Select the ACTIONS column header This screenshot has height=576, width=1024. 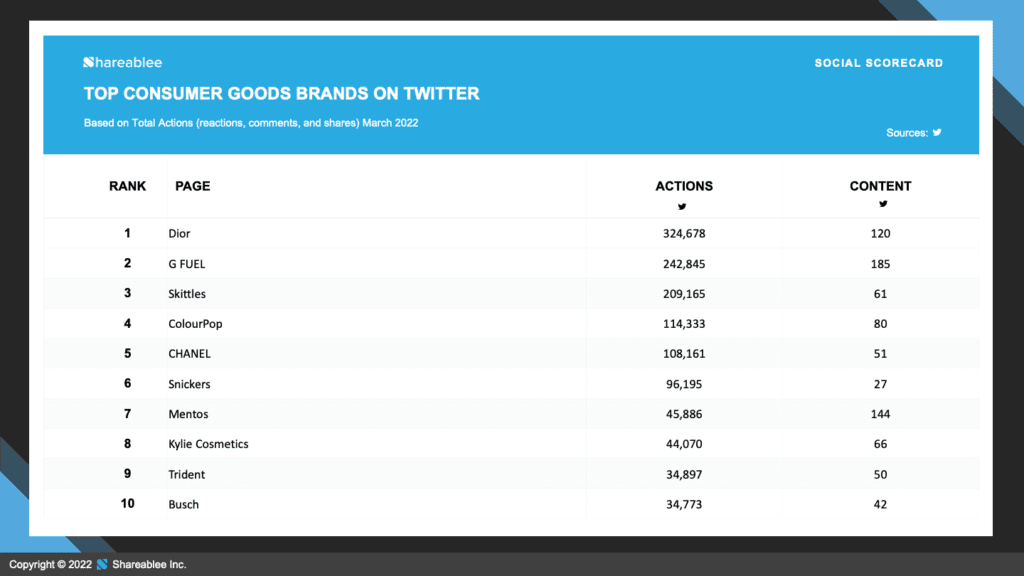point(684,186)
